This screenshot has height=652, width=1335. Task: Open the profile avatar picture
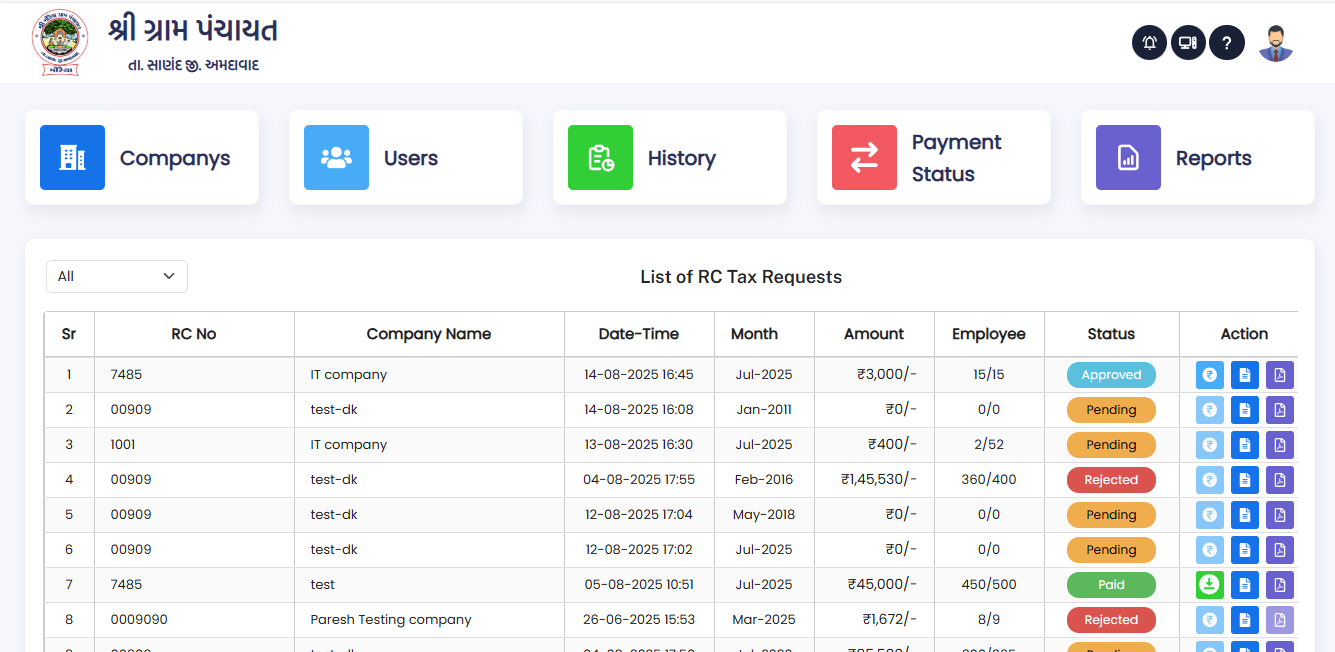1275,42
